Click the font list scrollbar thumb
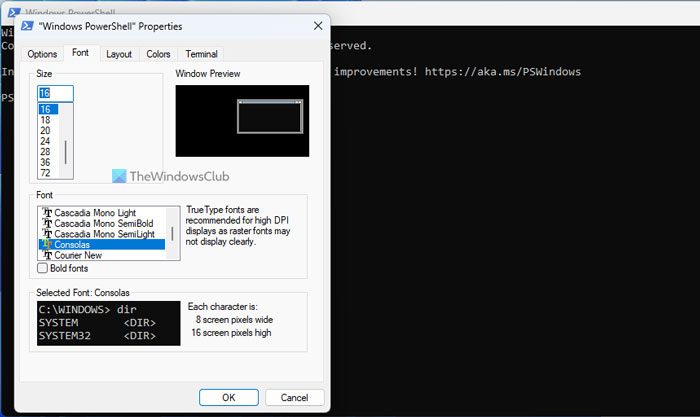The width and height of the screenshot is (700, 417). tap(172, 234)
